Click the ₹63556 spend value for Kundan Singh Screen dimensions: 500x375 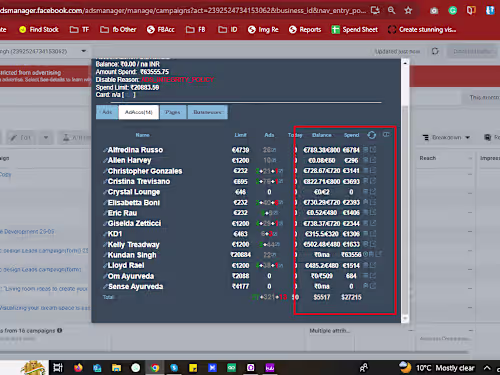[x=351, y=255]
